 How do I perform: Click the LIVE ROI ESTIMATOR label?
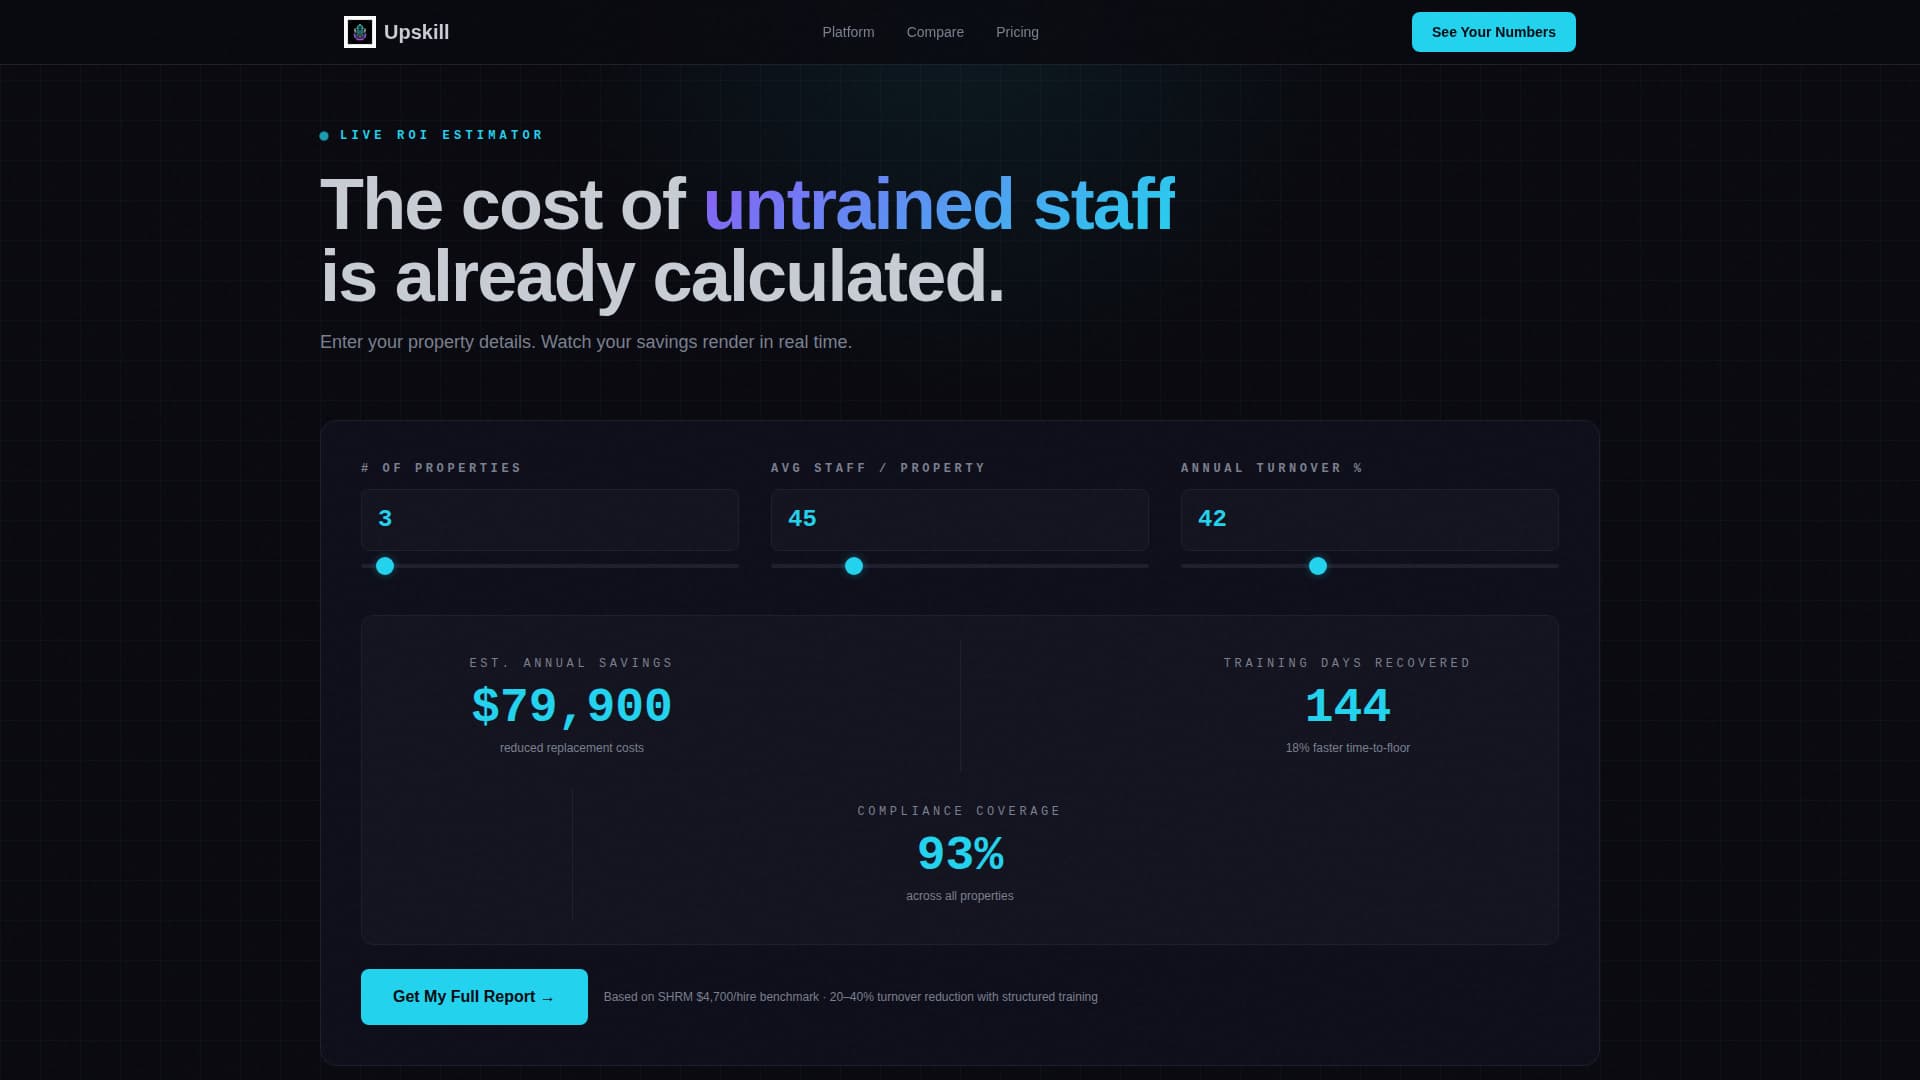[441, 135]
